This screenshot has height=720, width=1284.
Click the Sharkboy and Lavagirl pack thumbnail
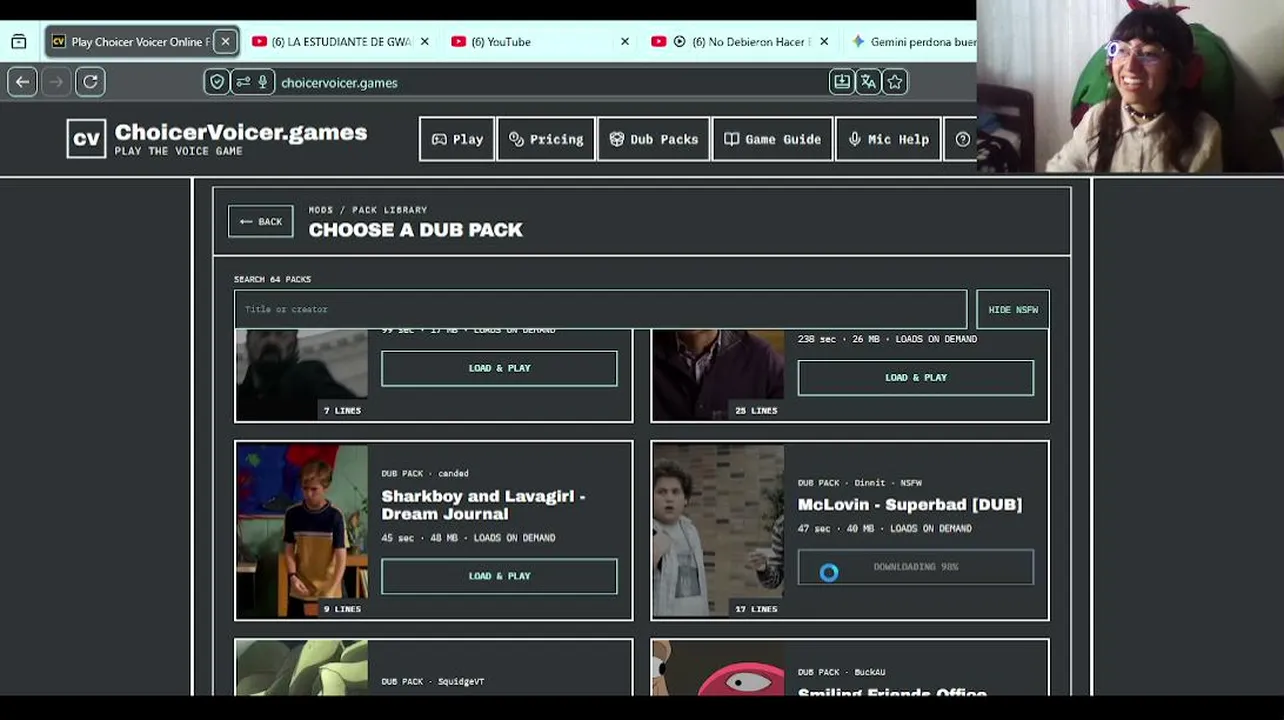302,531
